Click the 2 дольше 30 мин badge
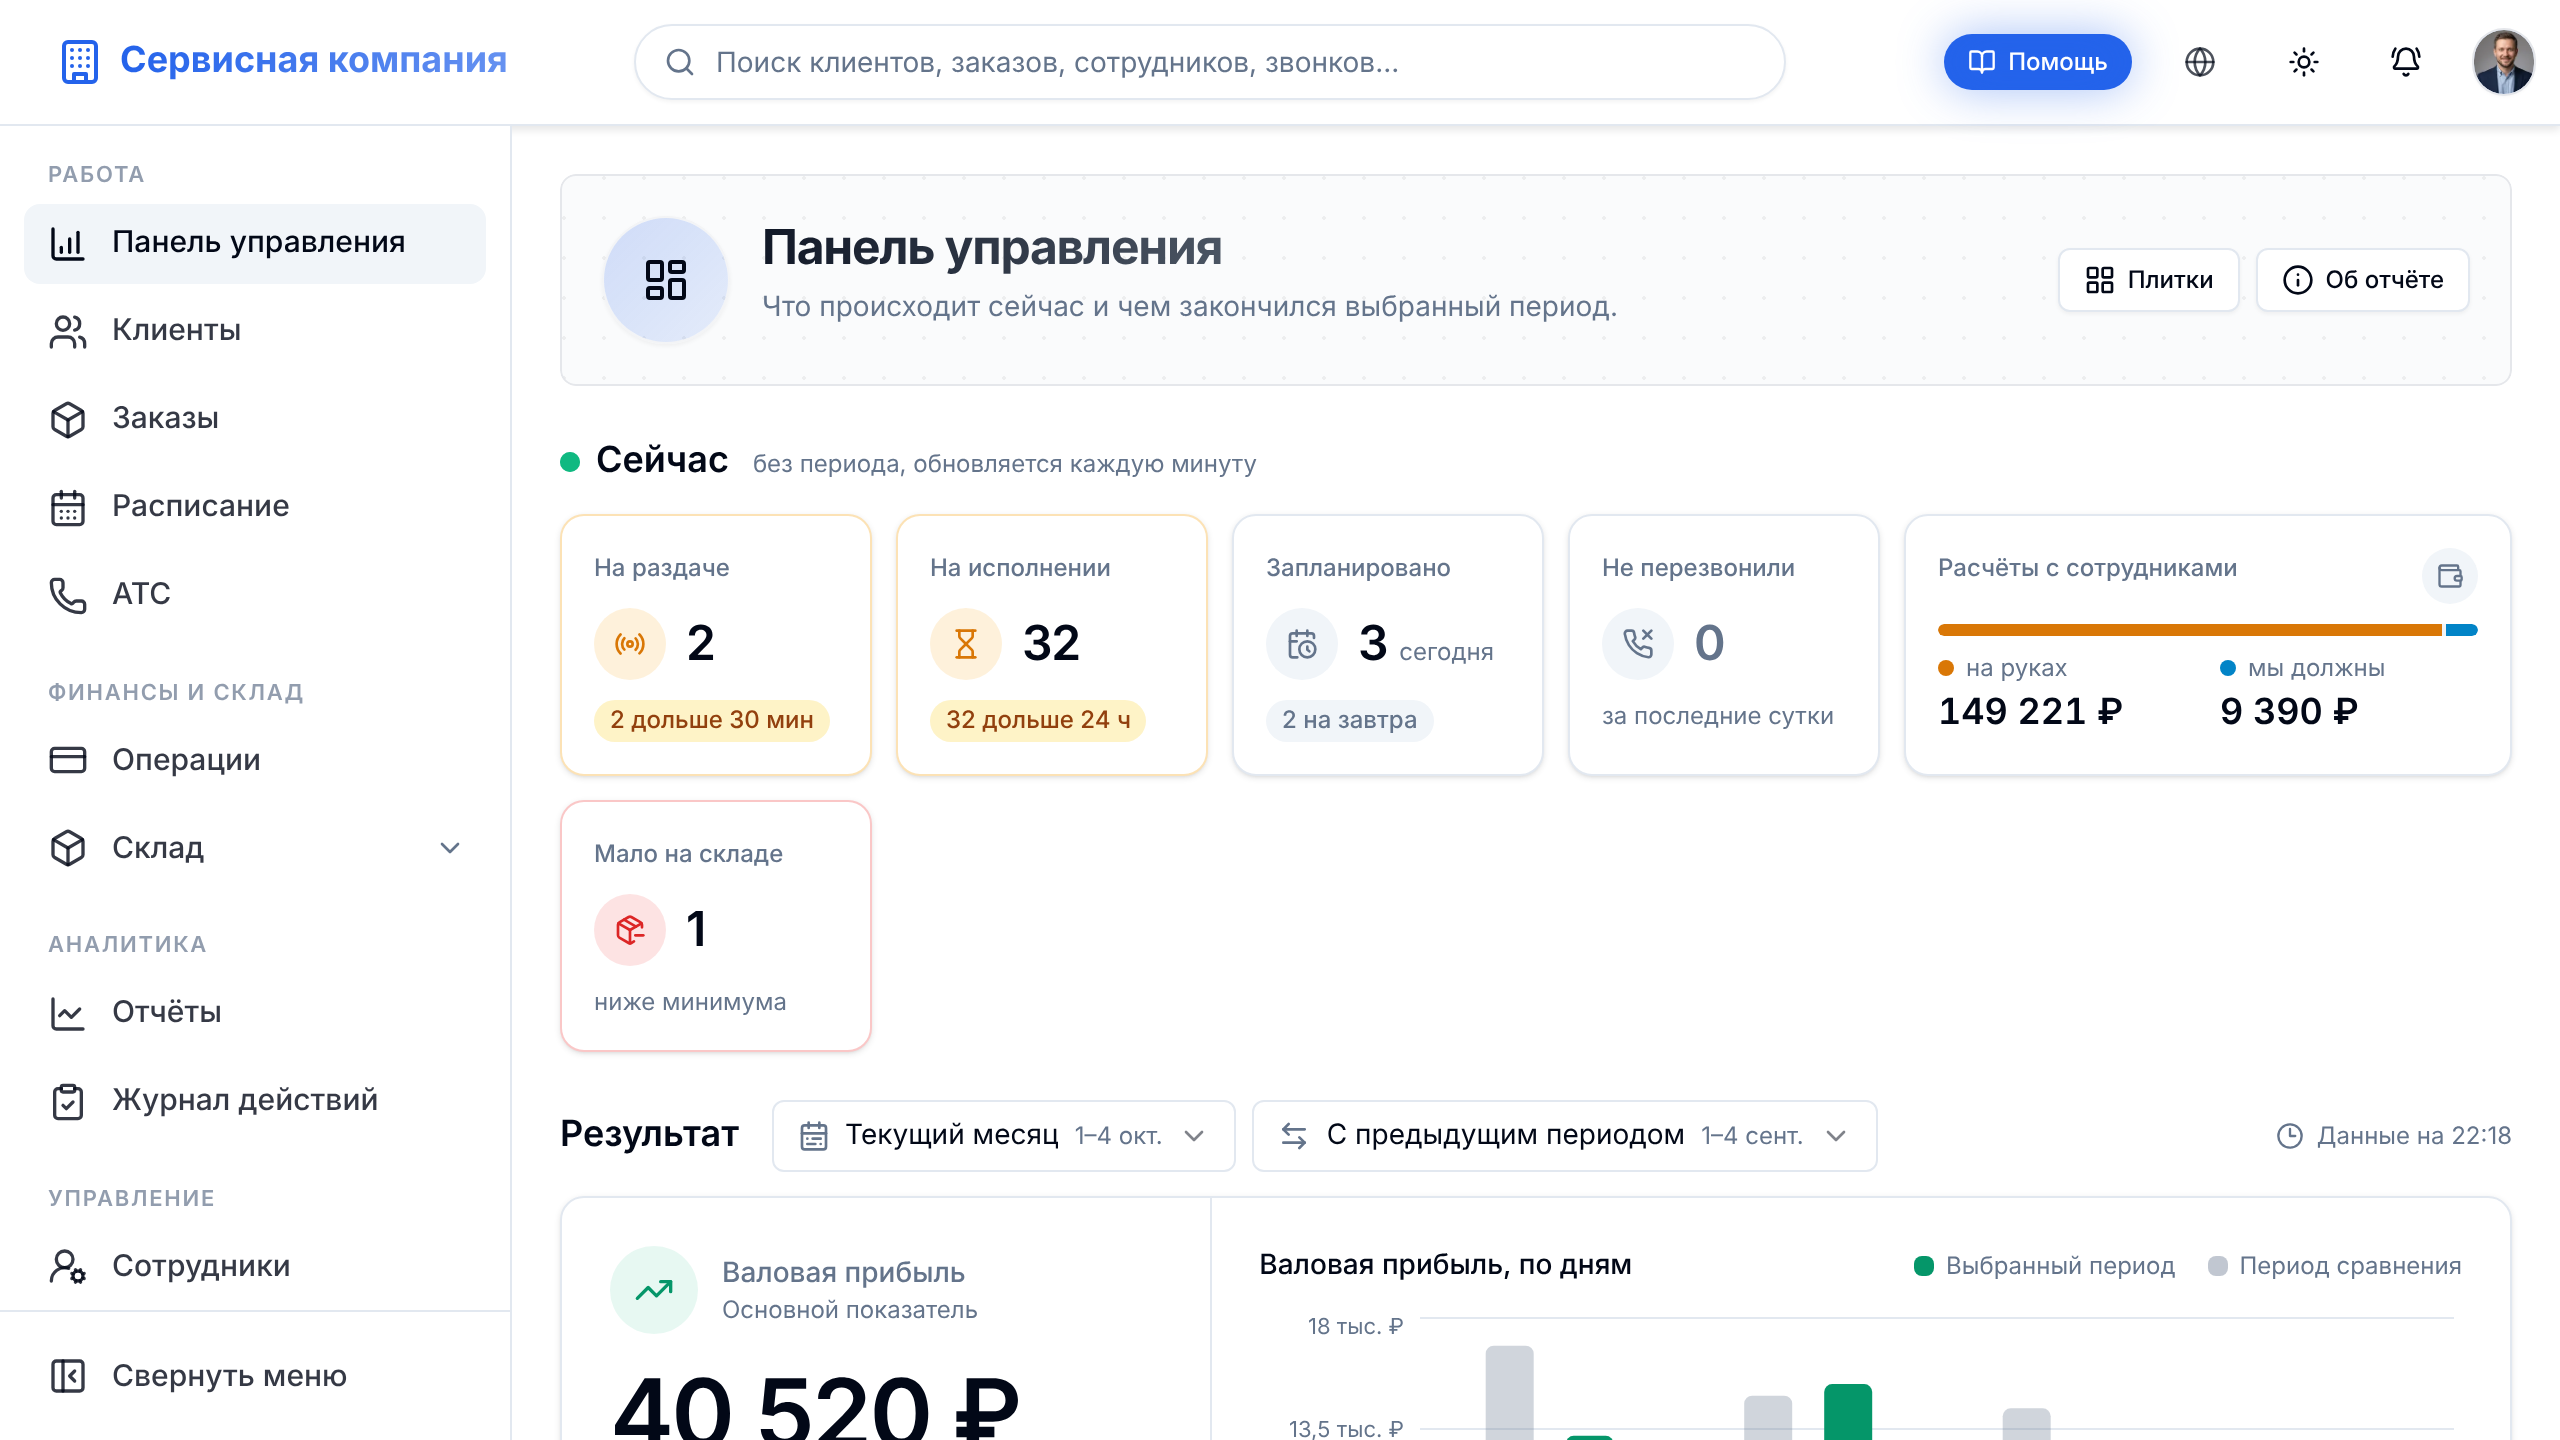Image resolution: width=2560 pixels, height=1440 pixels. [x=711, y=720]
